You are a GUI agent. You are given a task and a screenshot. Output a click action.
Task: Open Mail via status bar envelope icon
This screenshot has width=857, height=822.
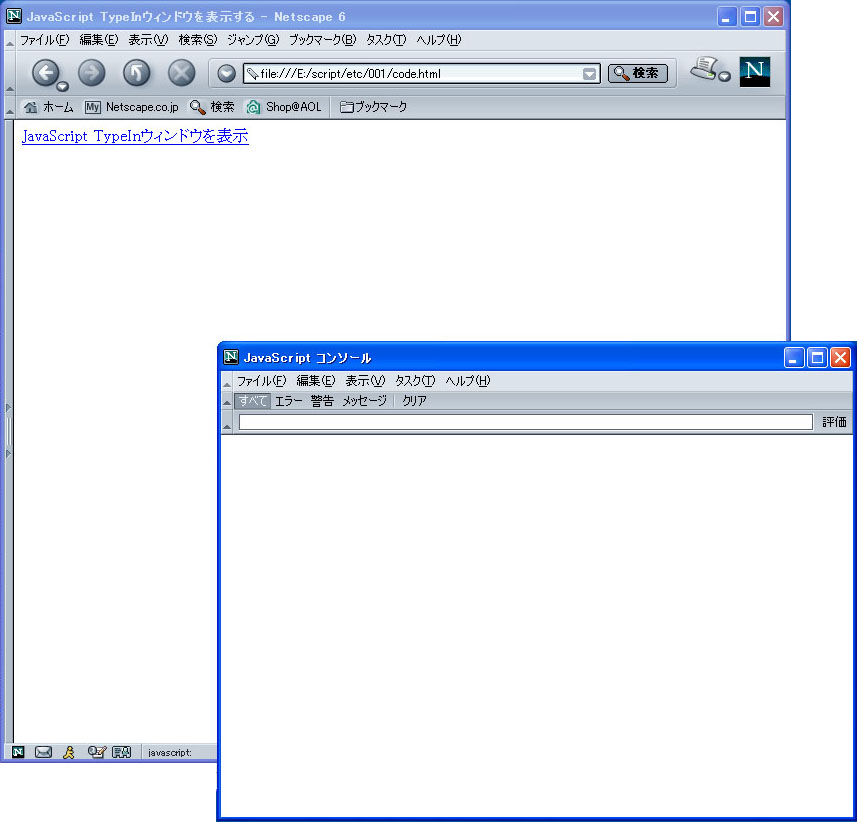[43, 752]
